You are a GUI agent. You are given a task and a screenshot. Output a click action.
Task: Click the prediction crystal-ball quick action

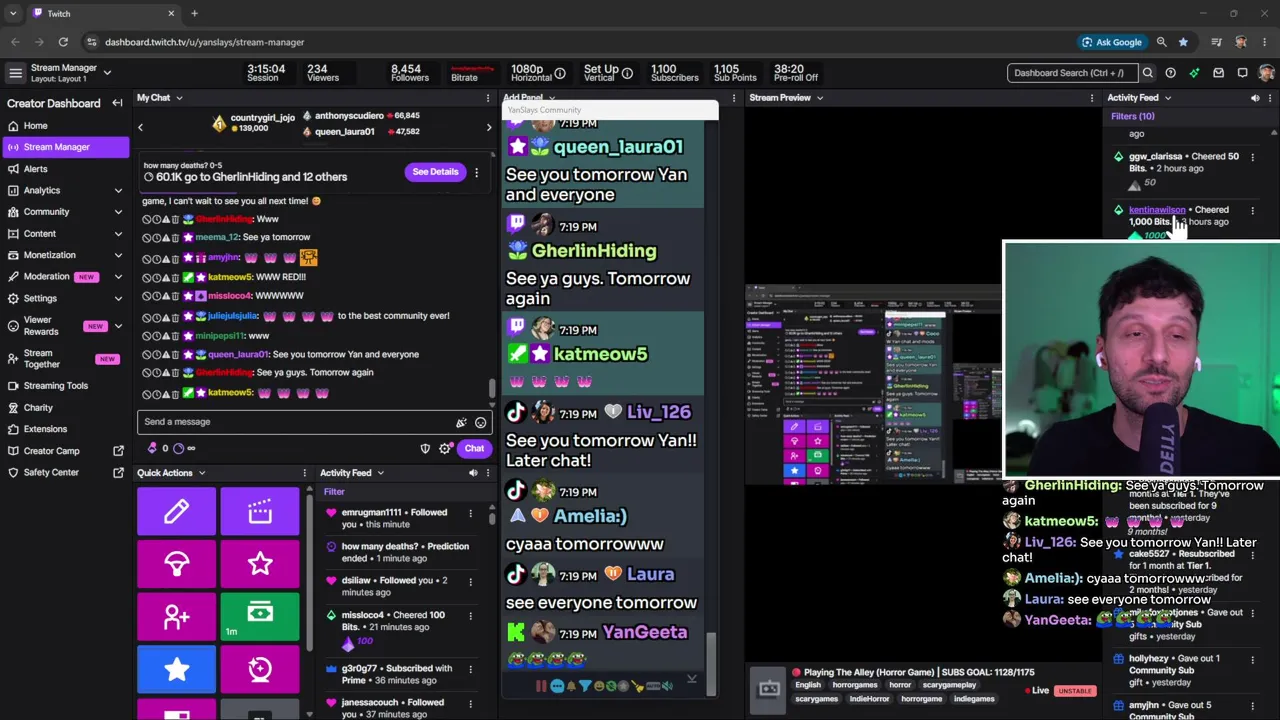click(260, 669)
